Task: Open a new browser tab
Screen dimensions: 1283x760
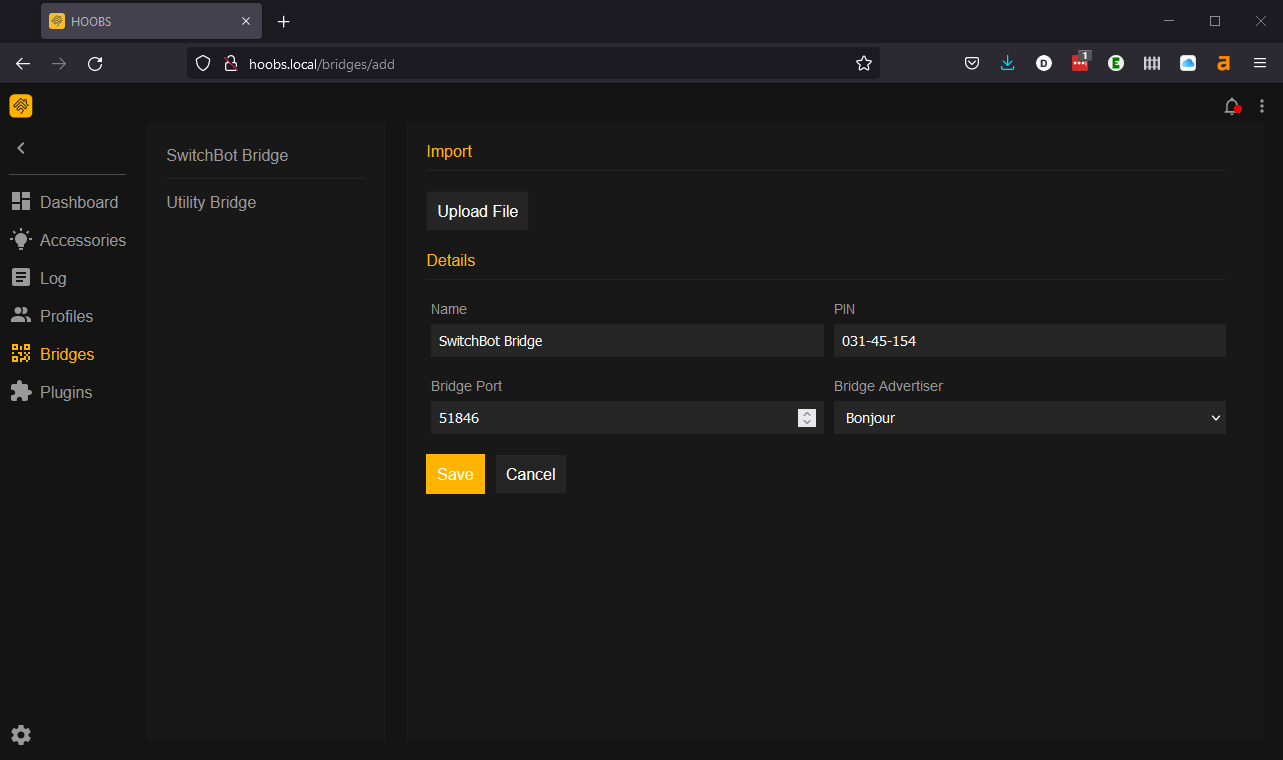Action: (x=283, y=21)
